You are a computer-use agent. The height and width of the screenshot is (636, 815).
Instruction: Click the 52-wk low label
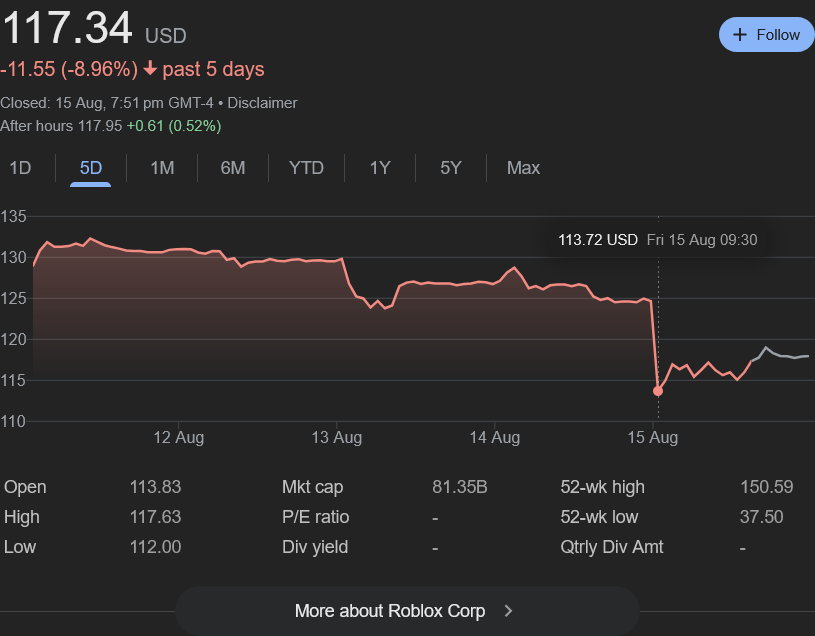599,517
